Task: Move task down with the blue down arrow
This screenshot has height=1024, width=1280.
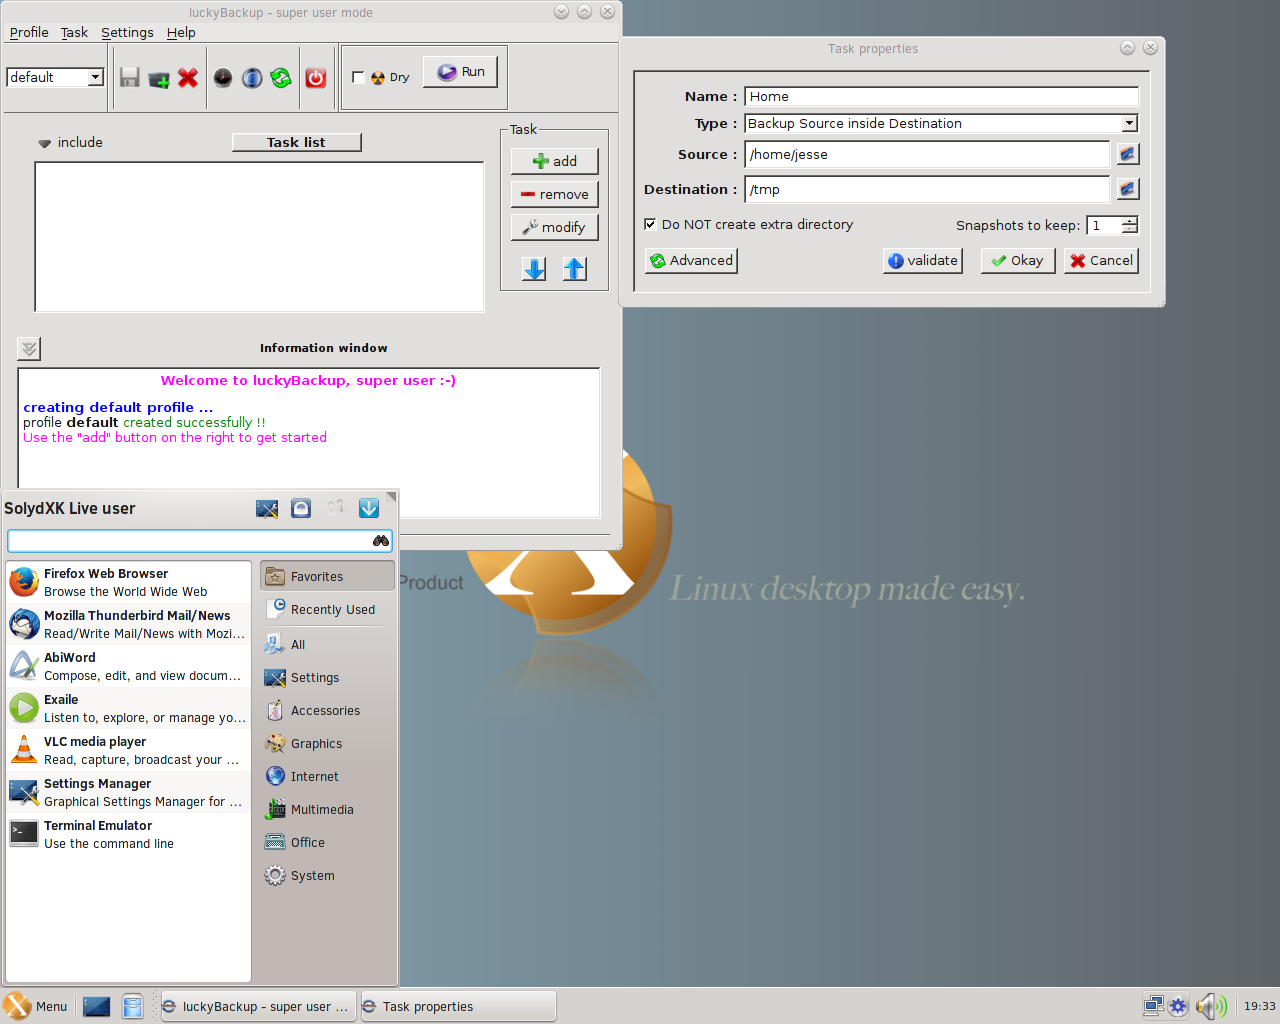Action: (x=535, y=269)
